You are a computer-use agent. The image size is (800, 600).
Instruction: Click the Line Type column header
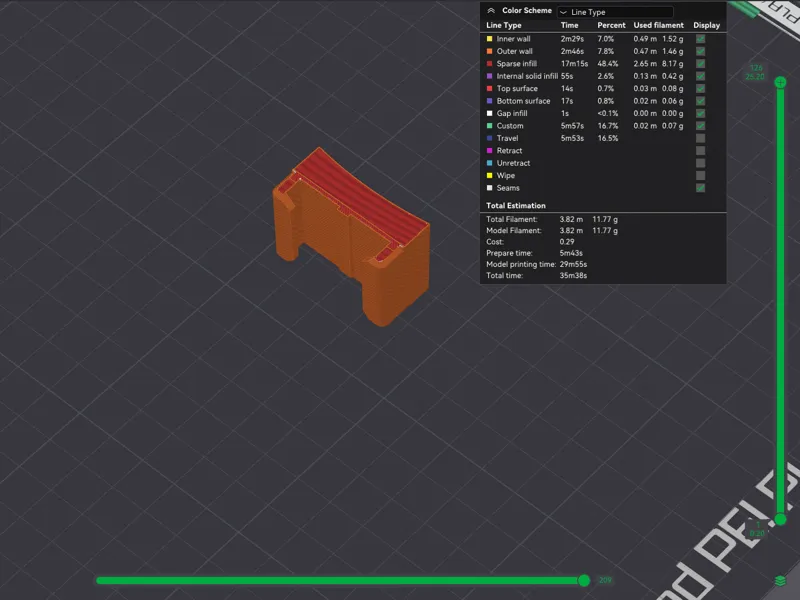(x=504, y=25)
